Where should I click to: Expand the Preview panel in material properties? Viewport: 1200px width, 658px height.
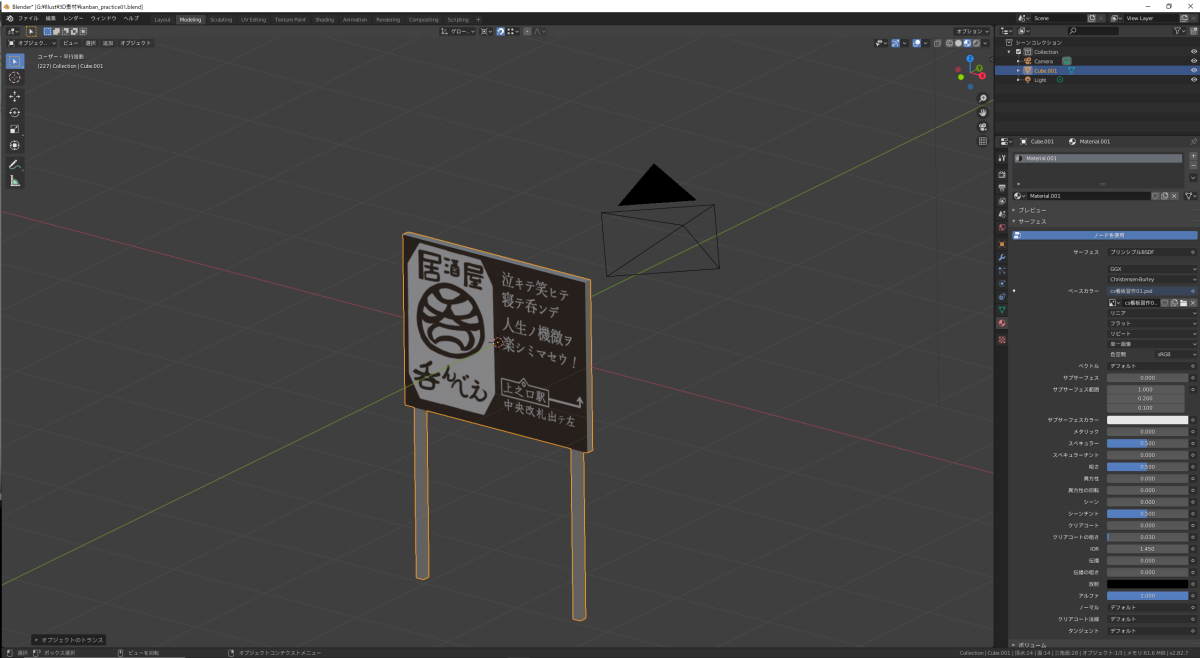coord(1032,210)
